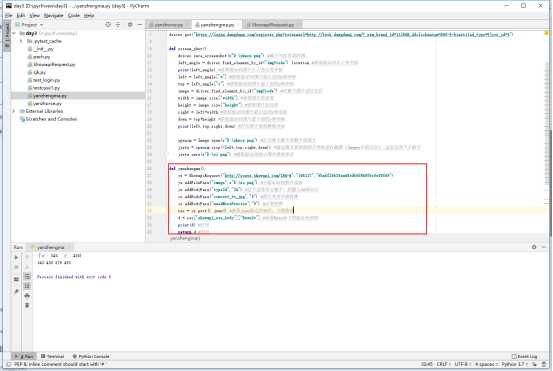The height and width of the screenshot is (371, 553).
Task: Open the Navigate menu
Action: tap(53, 16)
